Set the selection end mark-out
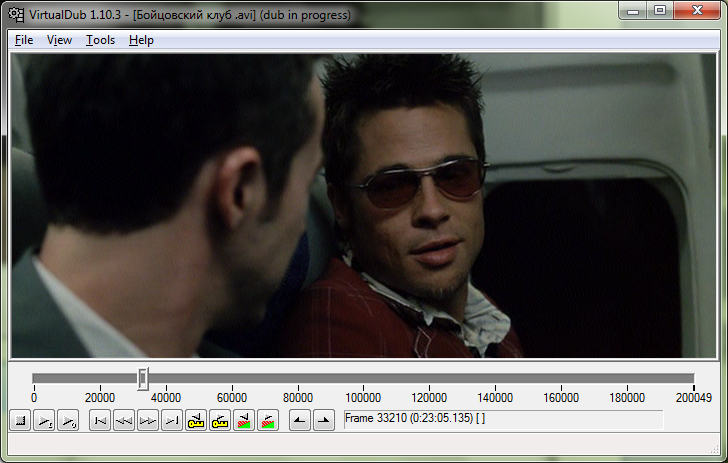The width and height of the screenshot is (728, 463). [x=323, y=421]
